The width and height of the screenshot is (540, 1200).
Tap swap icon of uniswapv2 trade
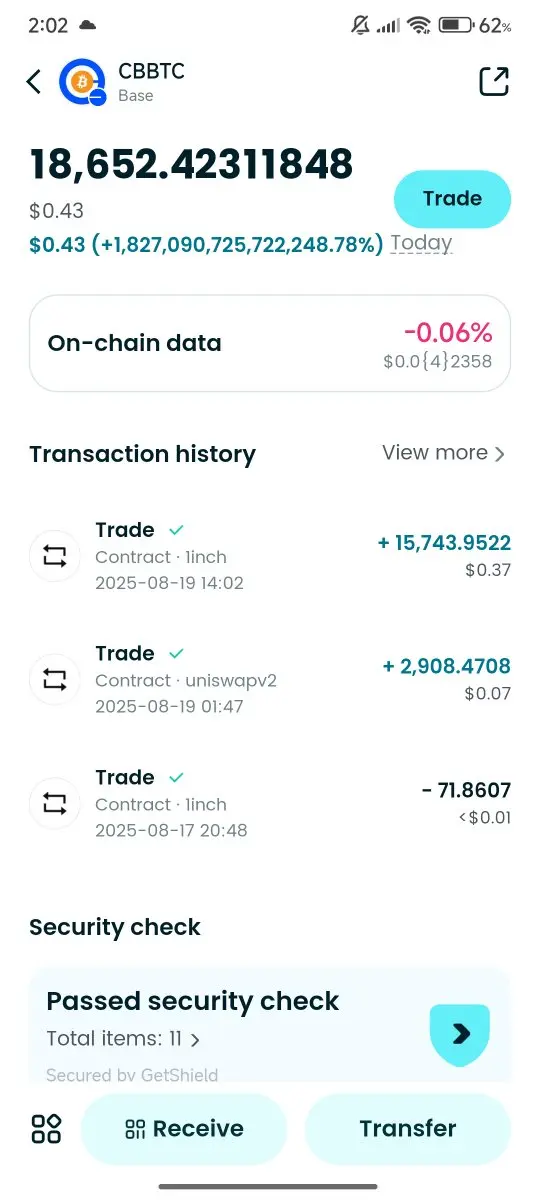pos(55,680)
